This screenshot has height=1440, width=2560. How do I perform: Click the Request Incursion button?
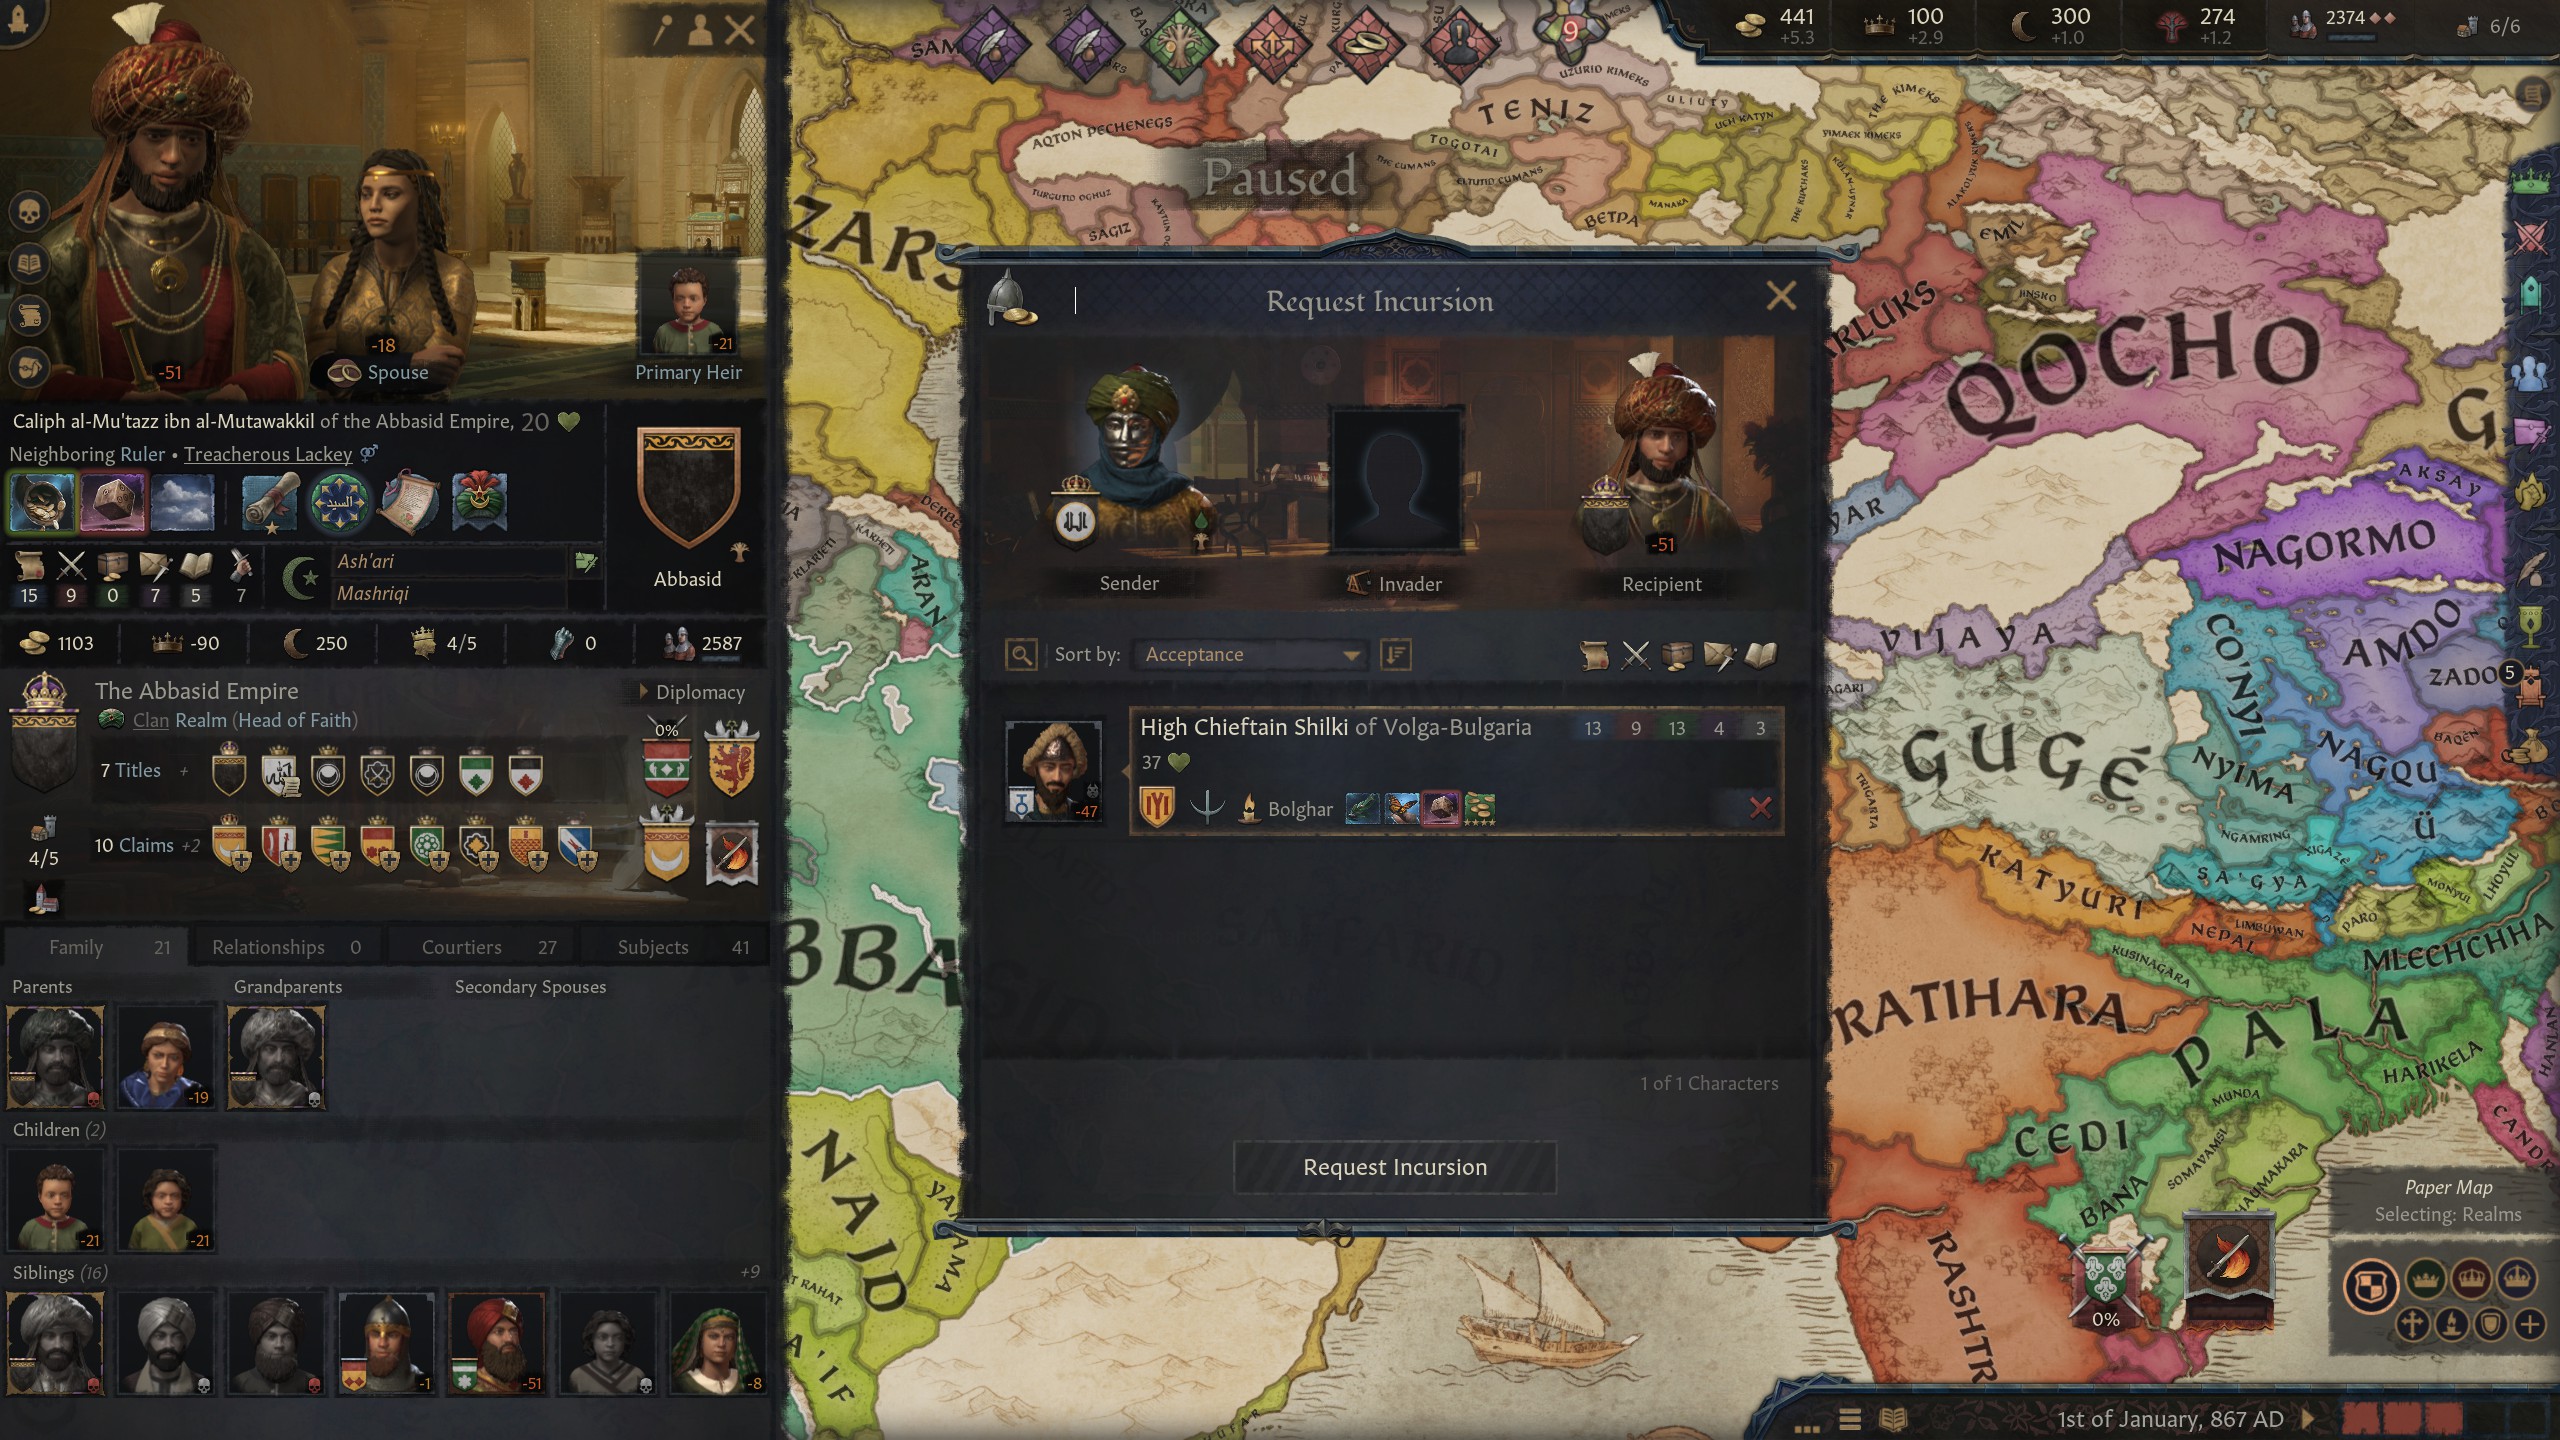point(1395,1167)
